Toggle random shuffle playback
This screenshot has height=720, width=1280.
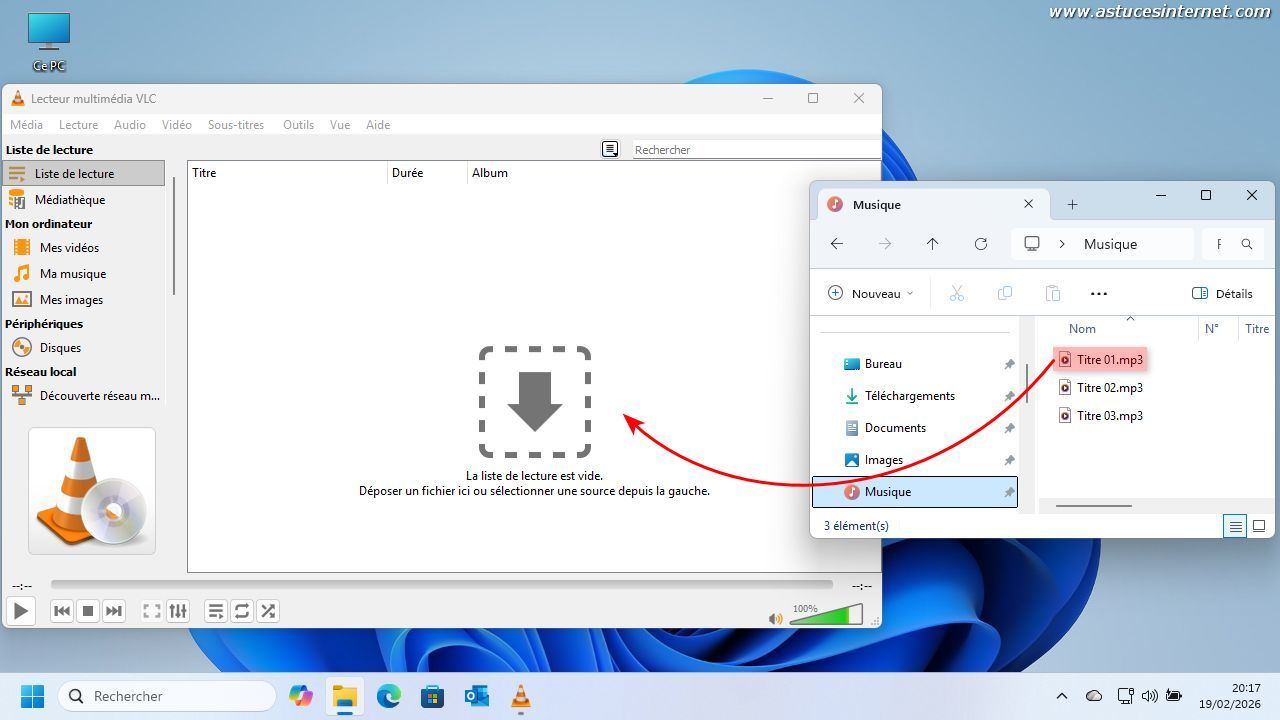pyautogui.click(x=268, y=611)
